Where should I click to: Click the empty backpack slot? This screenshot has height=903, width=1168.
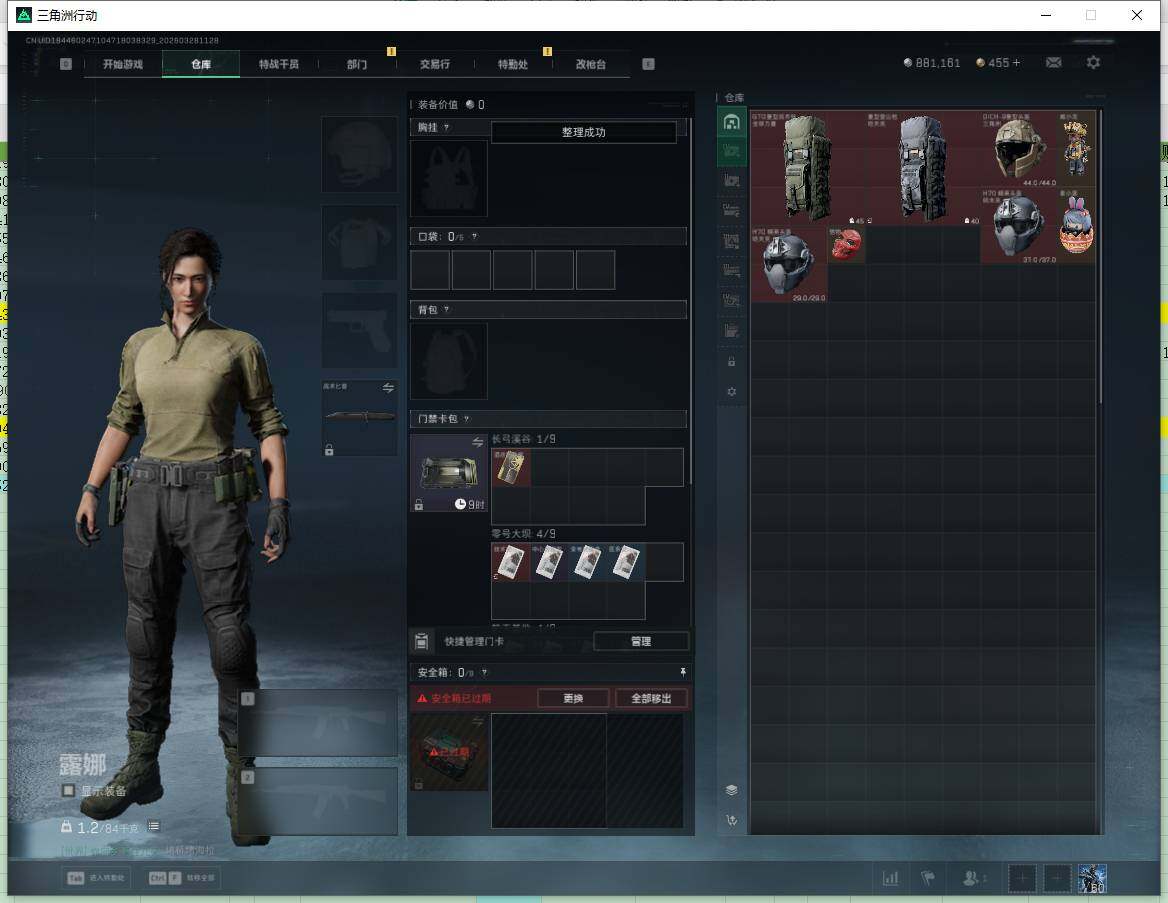448,361
